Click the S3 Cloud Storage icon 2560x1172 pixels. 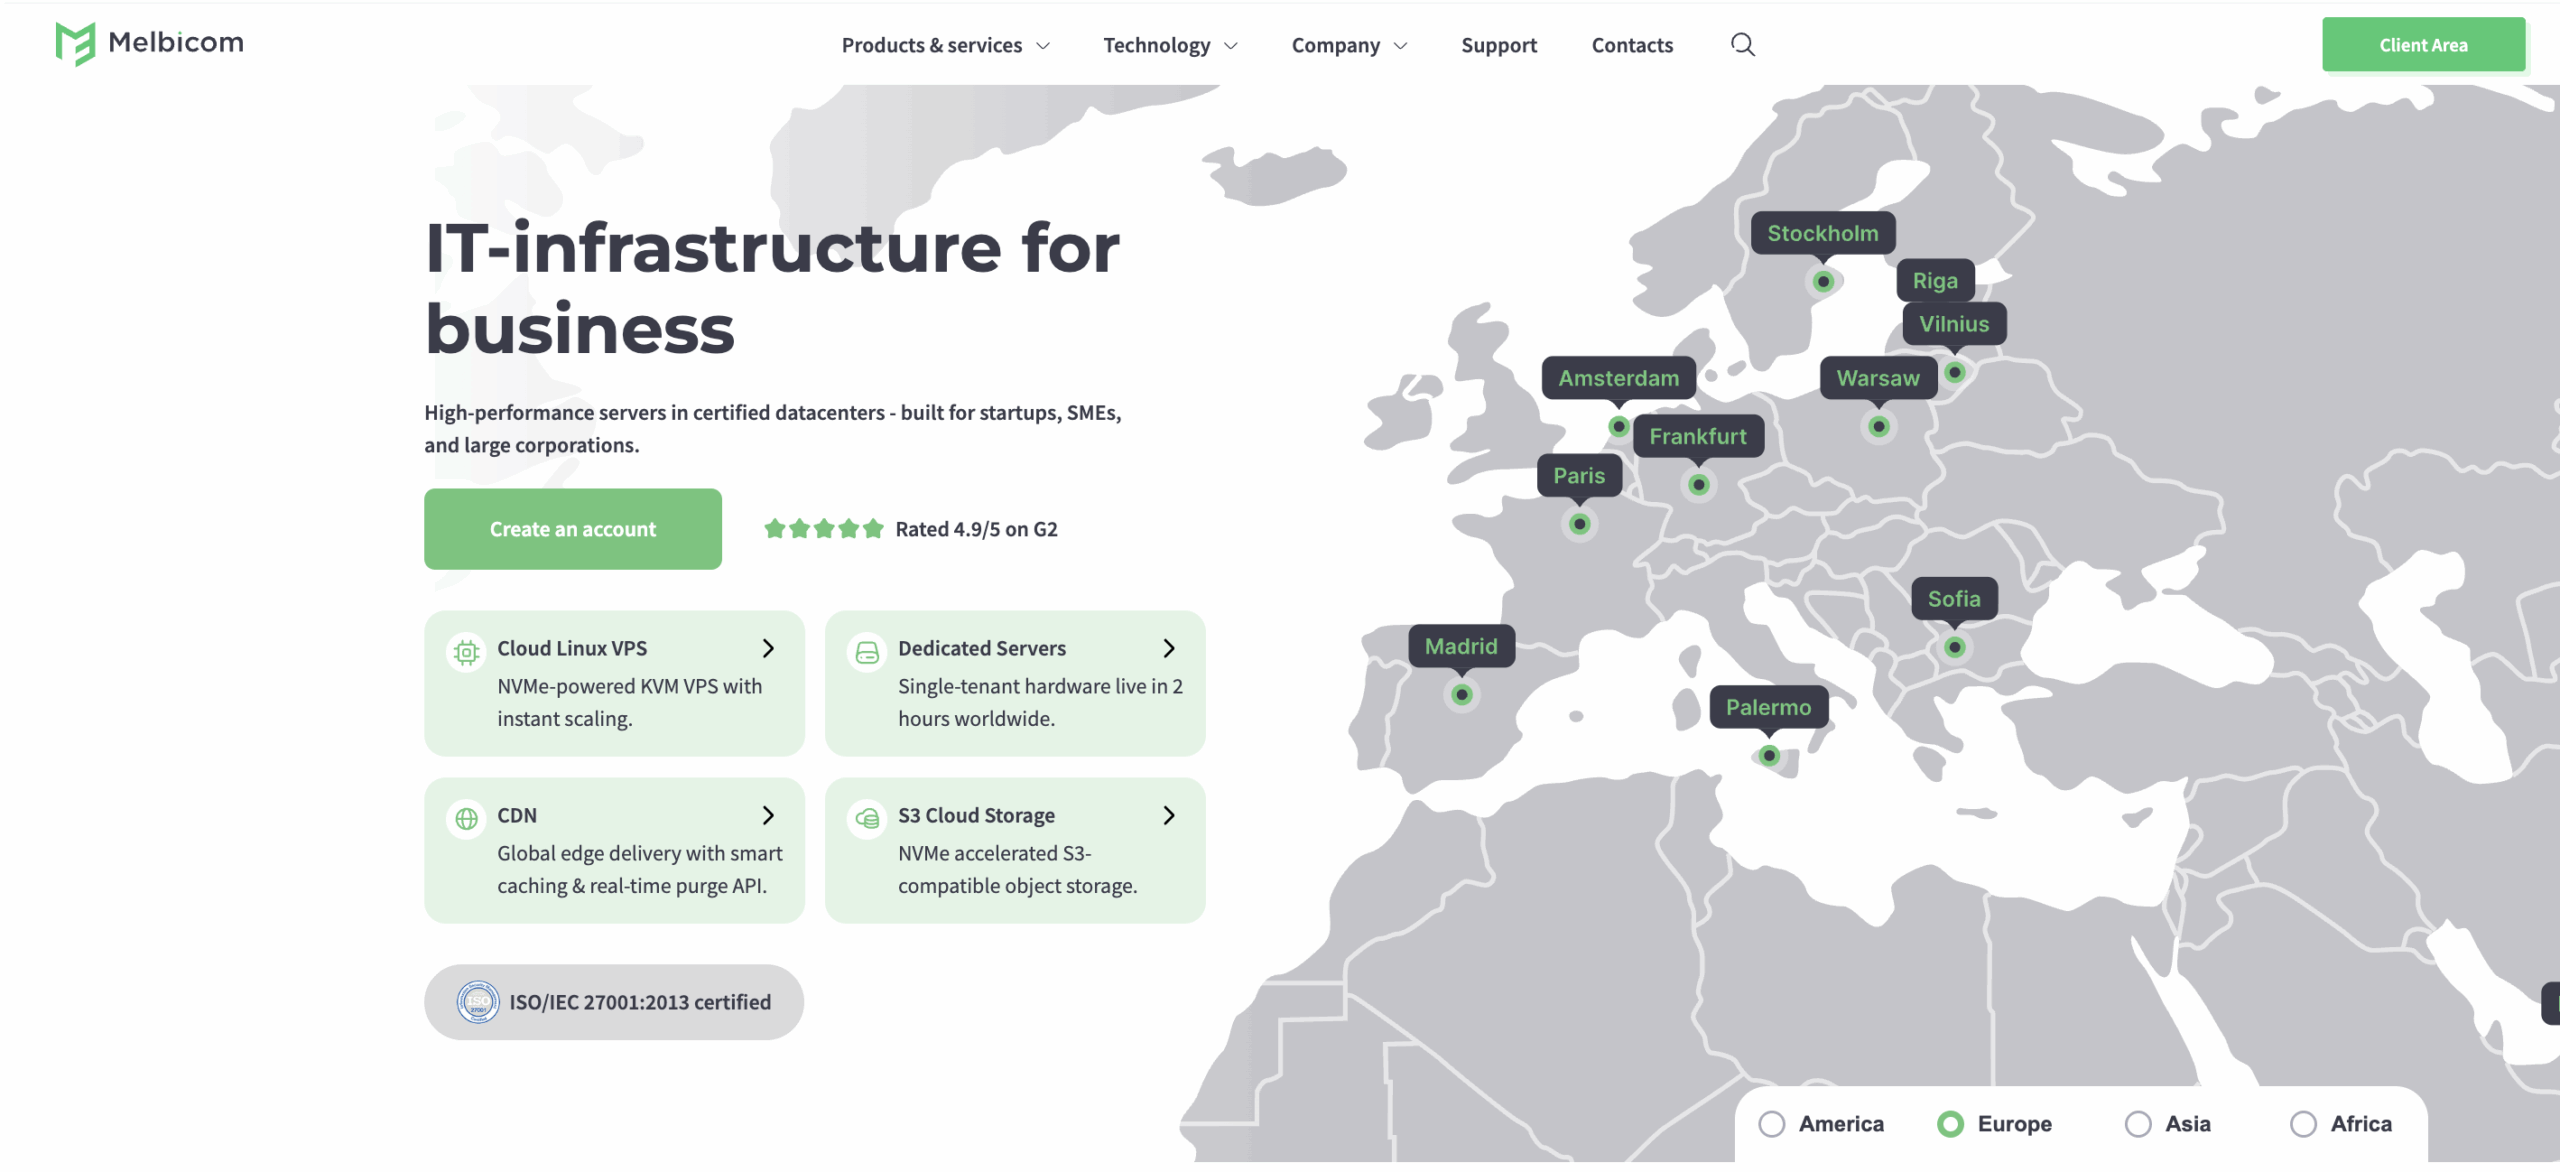pos(867,819)
